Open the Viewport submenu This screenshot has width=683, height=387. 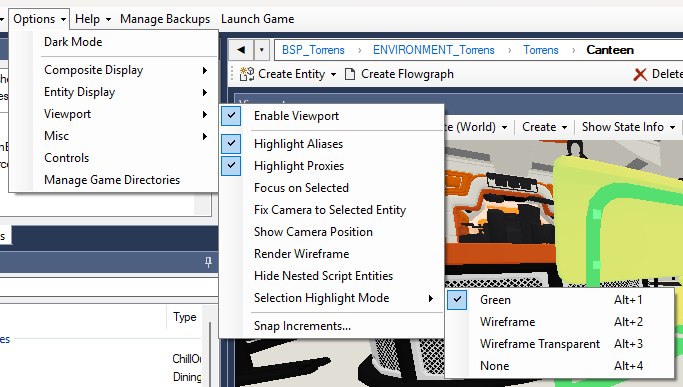113,114
